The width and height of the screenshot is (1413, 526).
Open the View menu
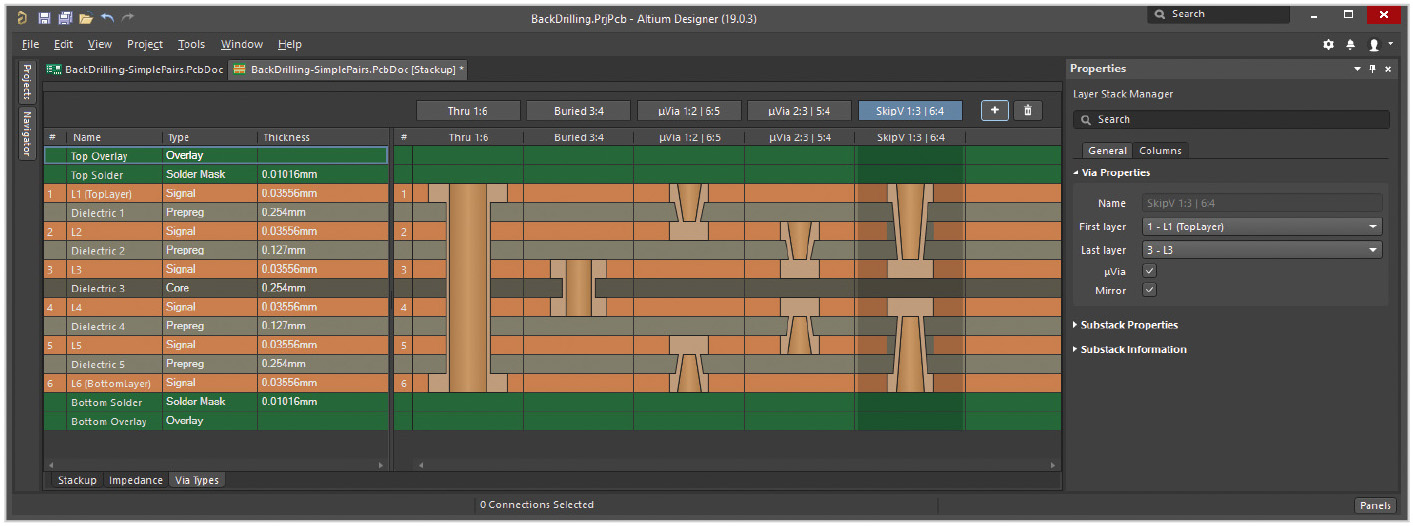[x=100, y=44]
